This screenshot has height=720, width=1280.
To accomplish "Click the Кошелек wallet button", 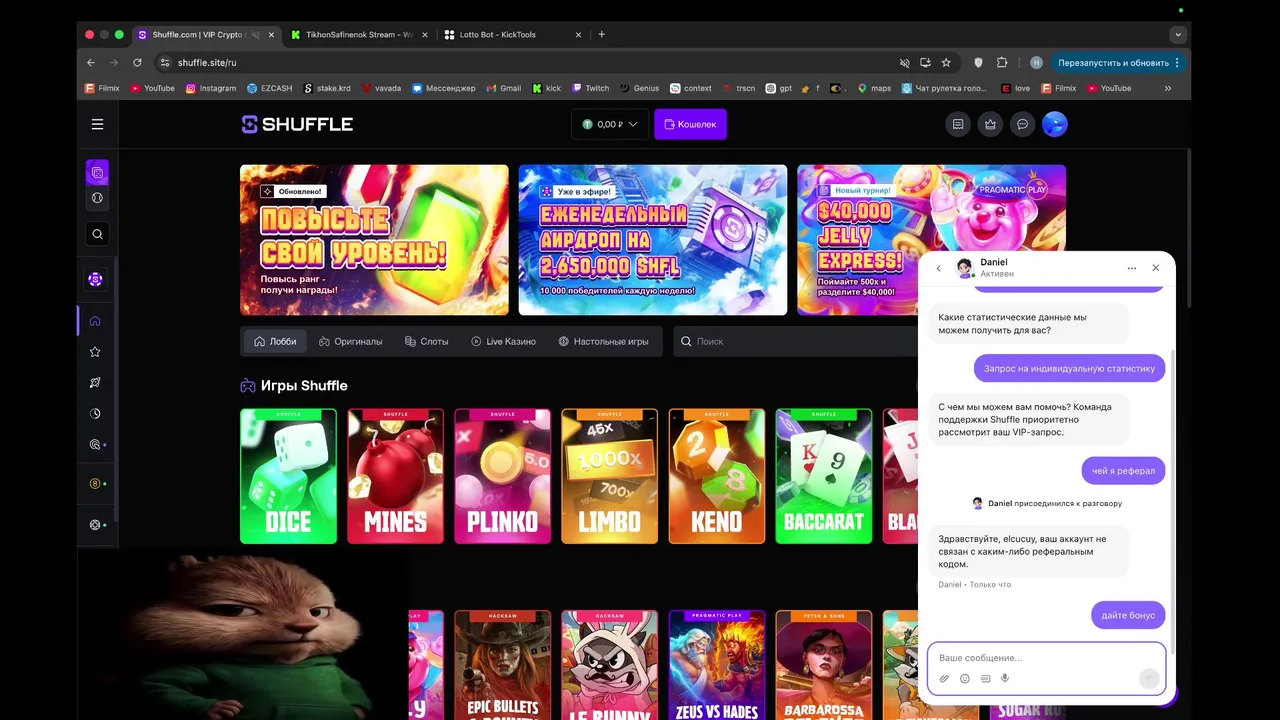I will coord(690,124).
